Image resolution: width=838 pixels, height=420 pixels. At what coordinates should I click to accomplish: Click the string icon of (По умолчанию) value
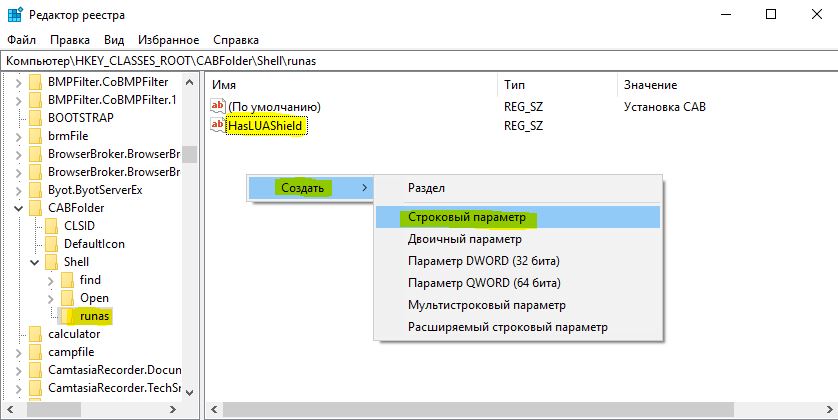[x=218, y=106]
